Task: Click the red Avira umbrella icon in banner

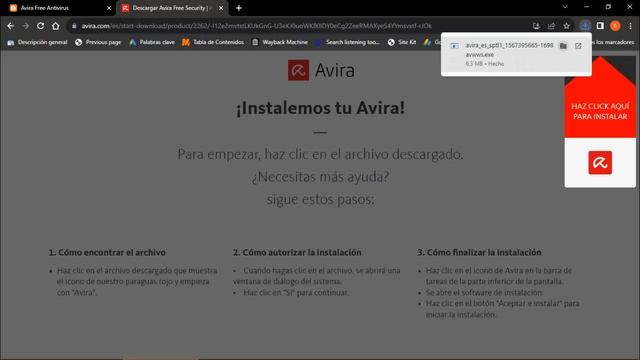Action: tap(600, 162)
